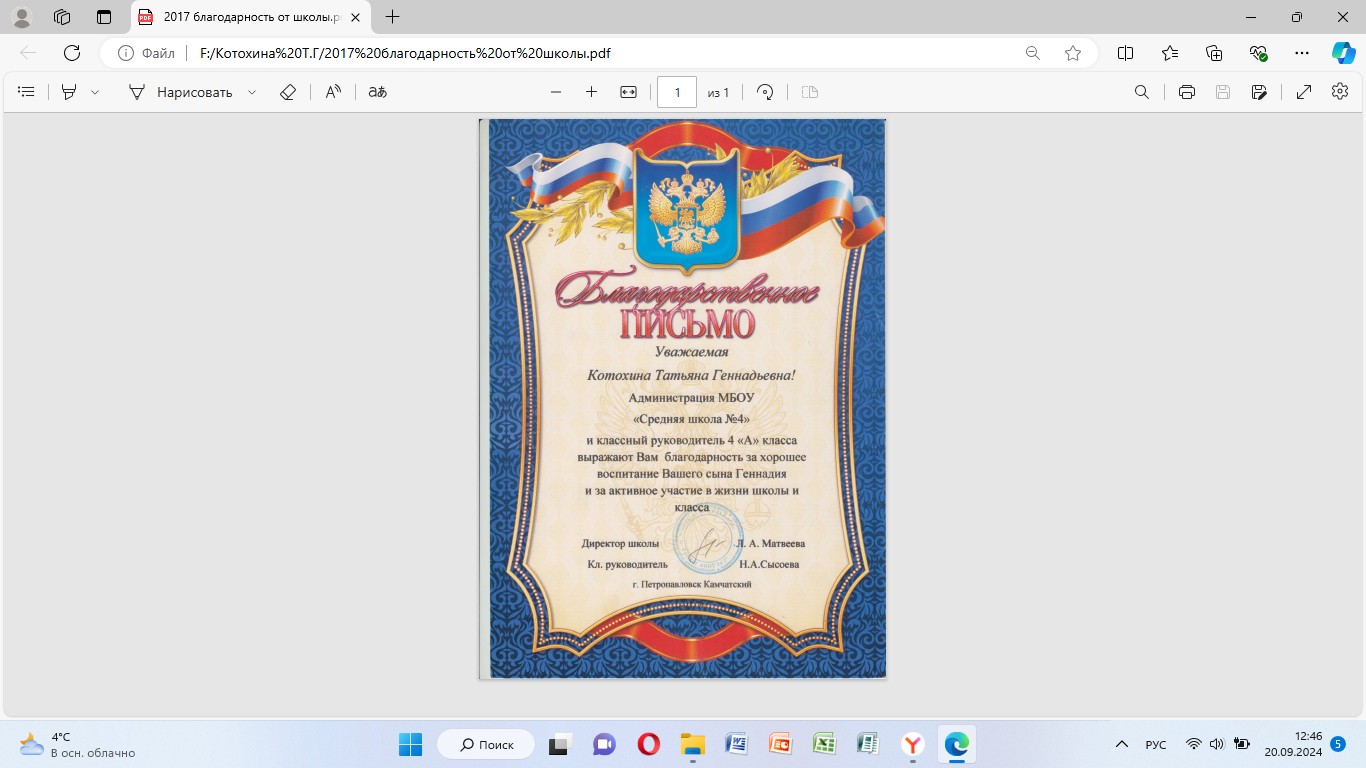The height and width of the screenshot is (768, 1366).
Task: Close the 2017 благодарность PDF tab
Action: (355, 17)
